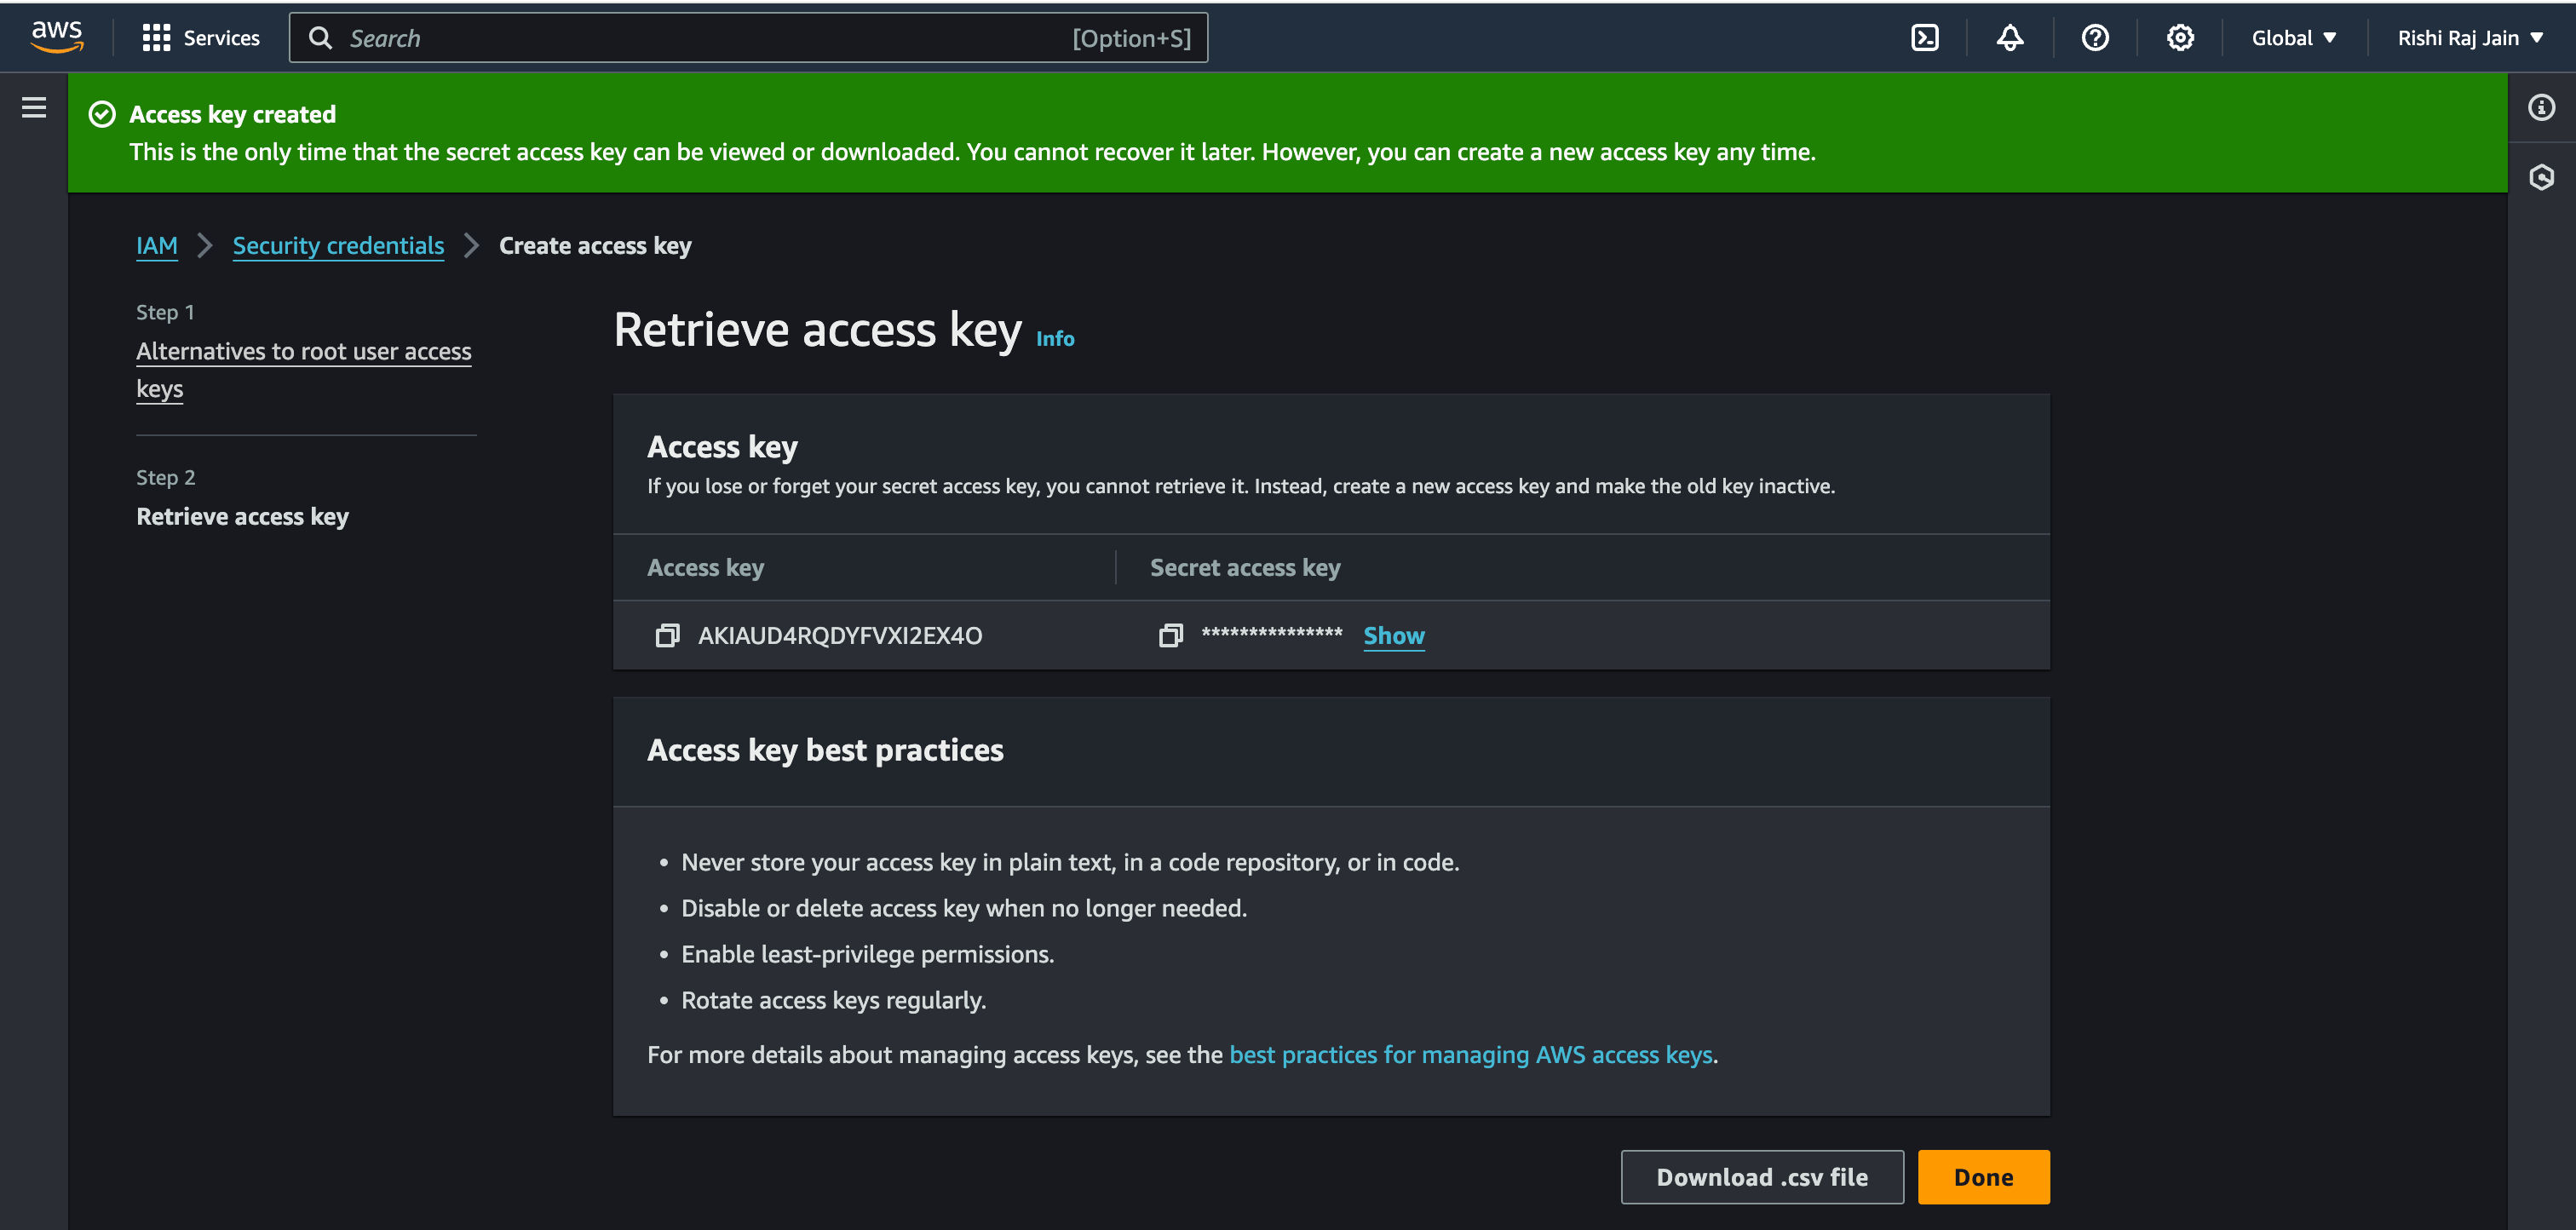Open Security credentials breadcrumb link
Screen dimensions: 2576x1230
338,244
